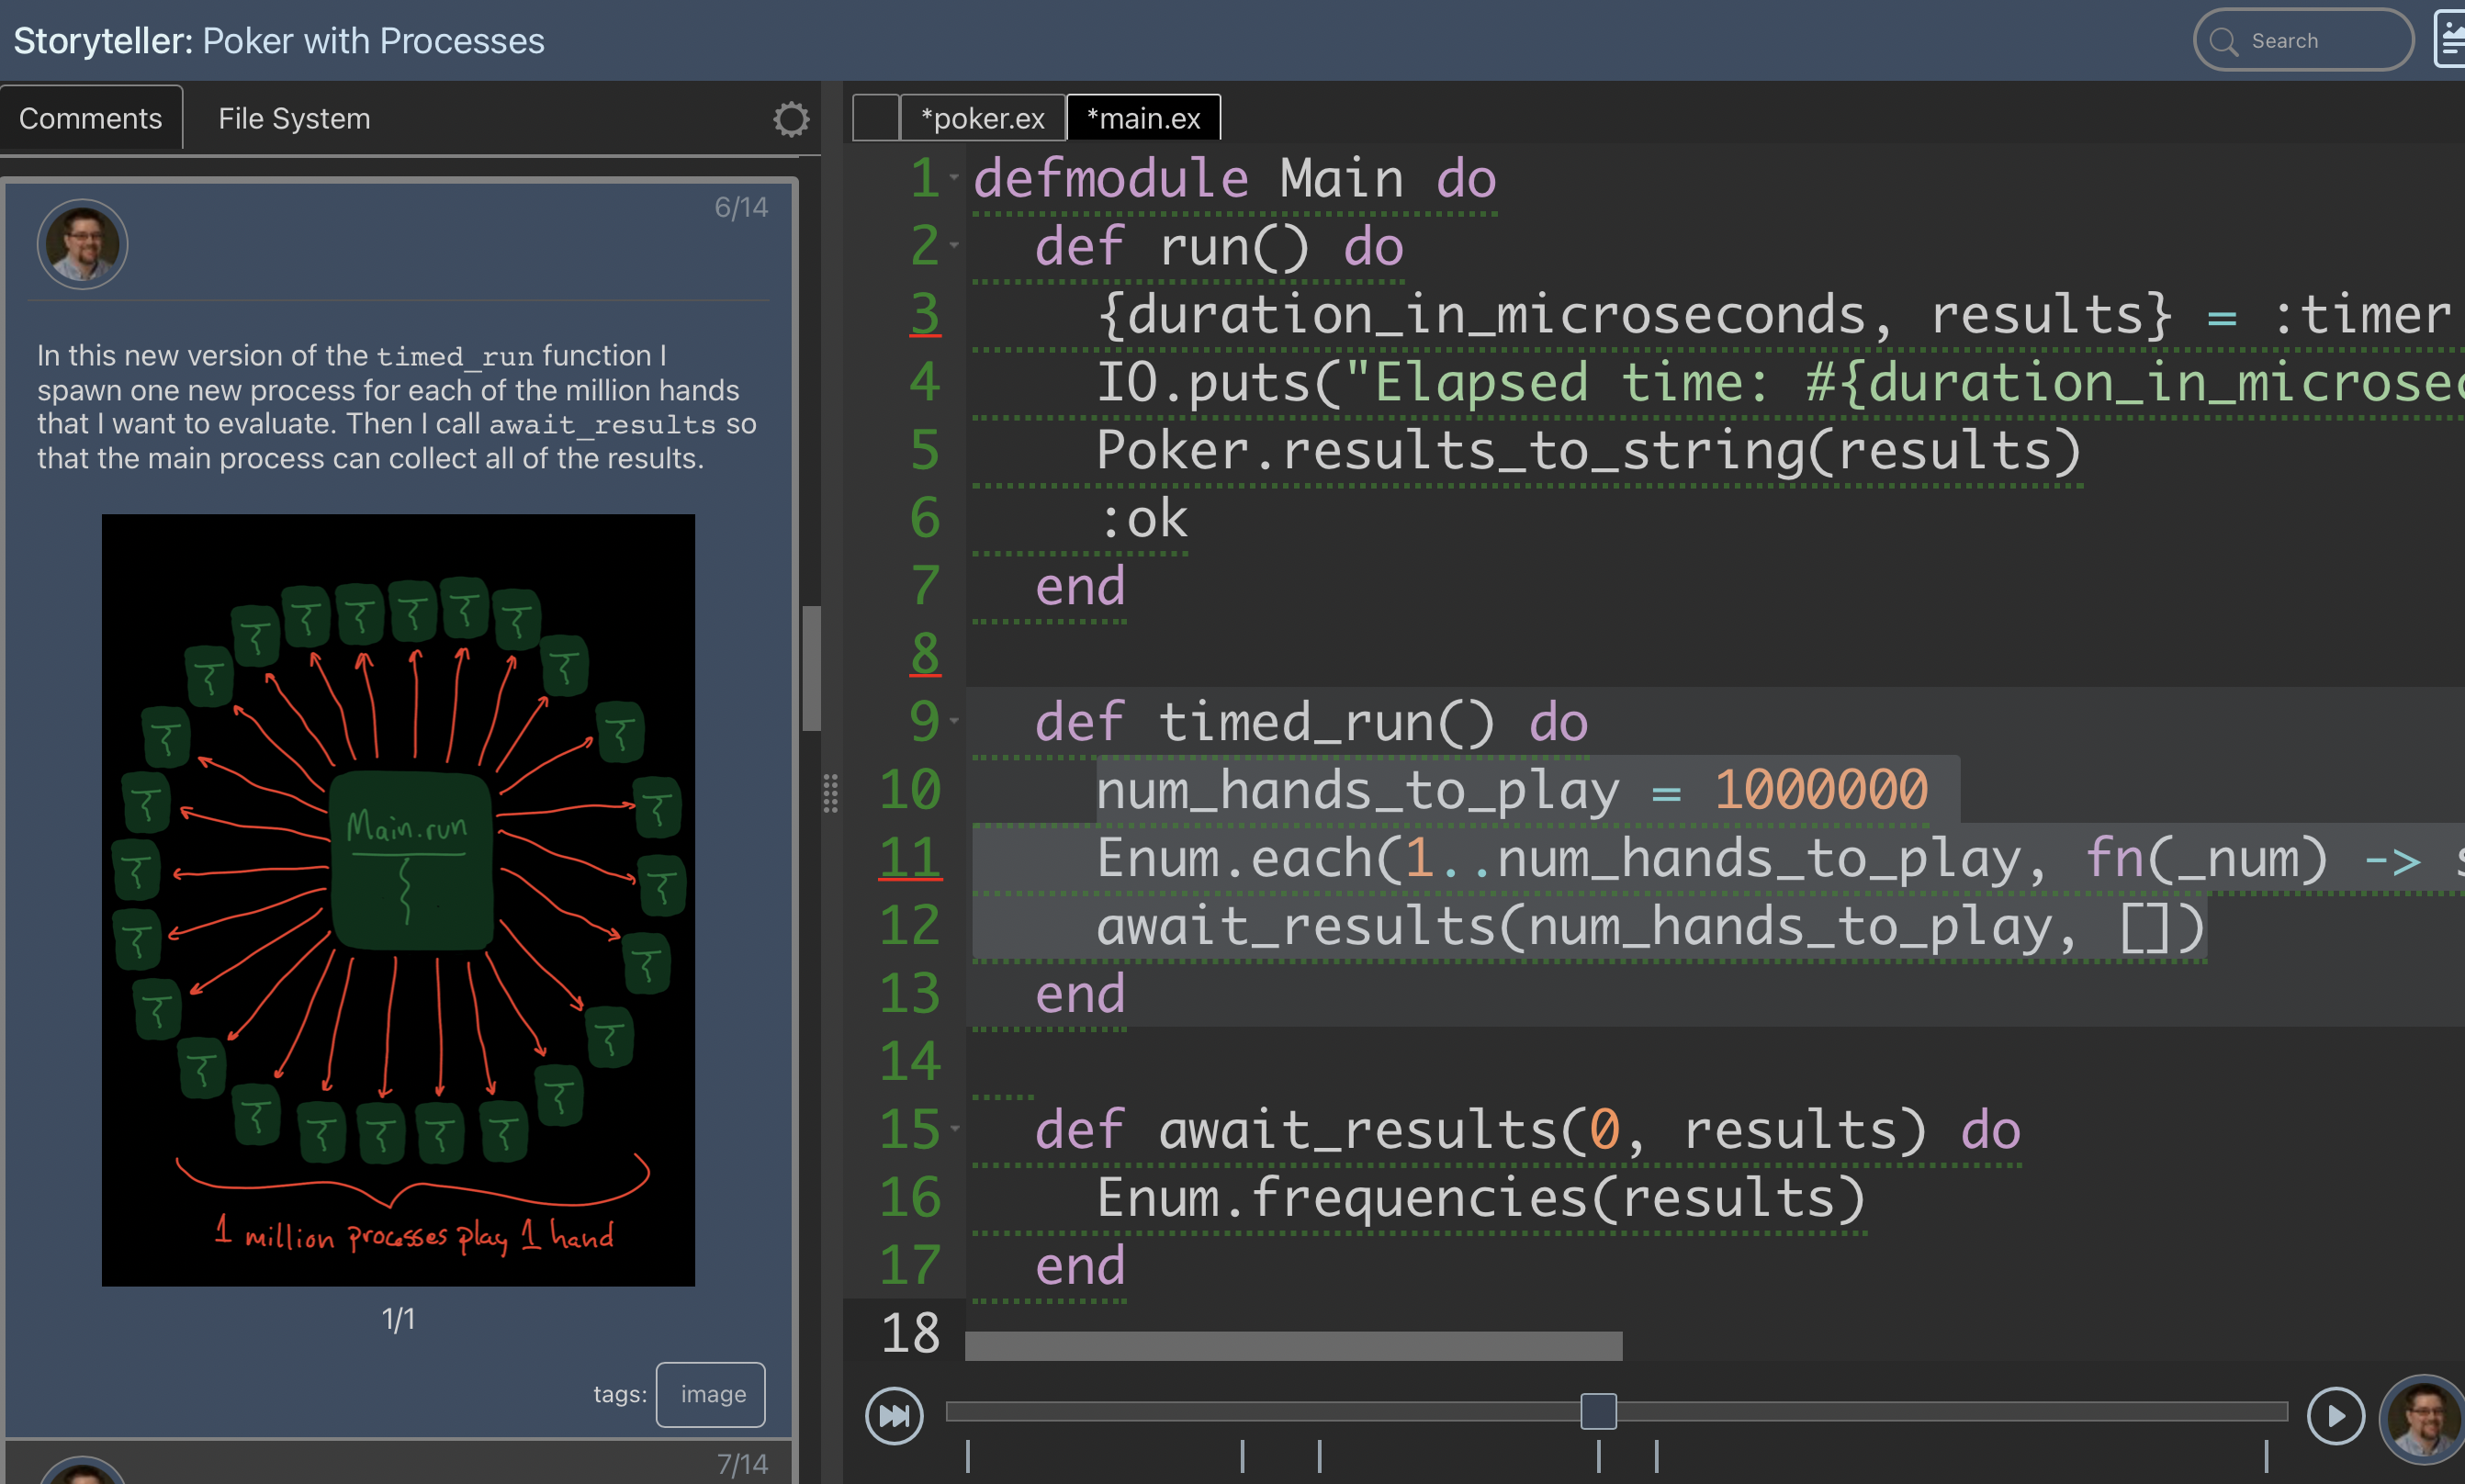Click the Comments panel toggle
2465x1484 pixels.
click(90, 118)
